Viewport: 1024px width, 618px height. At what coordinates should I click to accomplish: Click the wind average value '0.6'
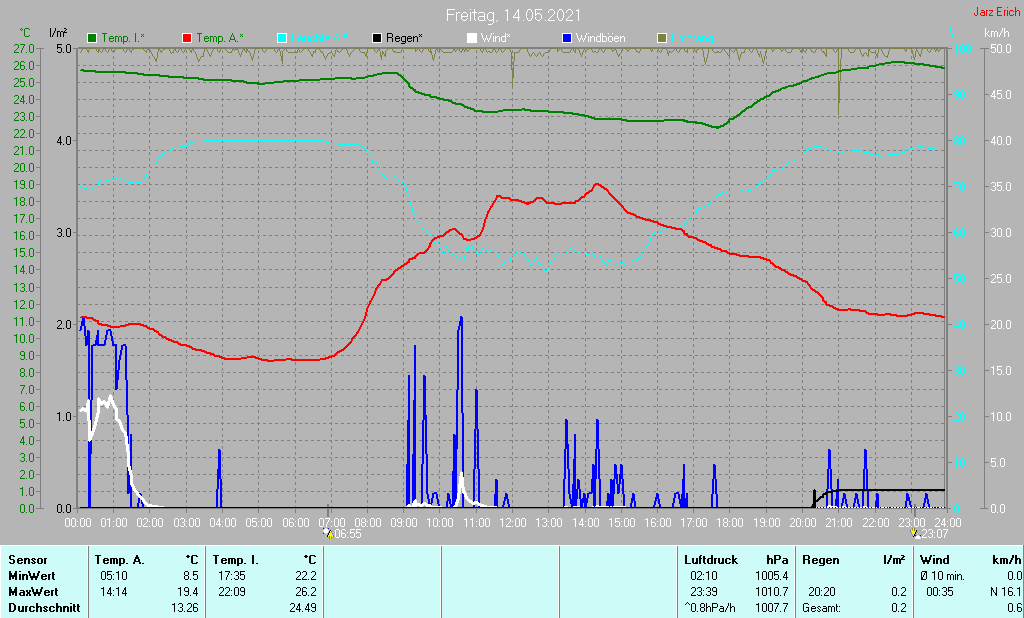[1014, 608]
